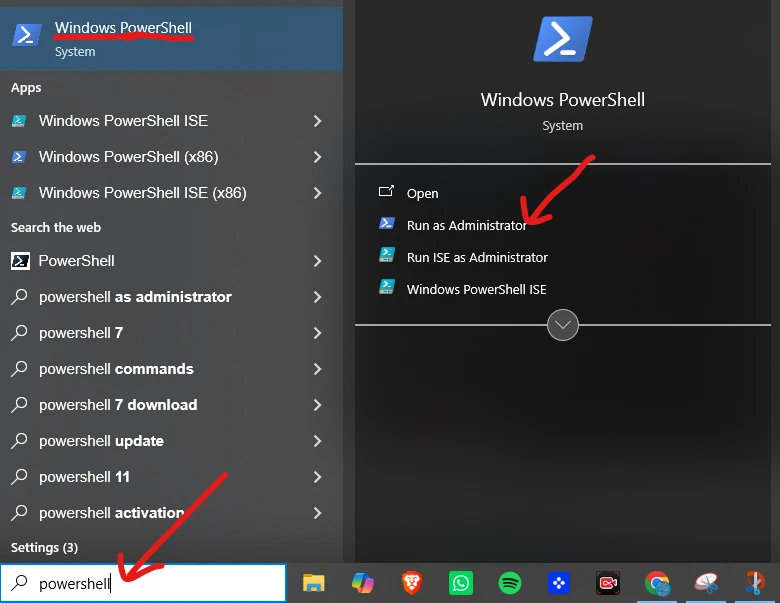Click the PowerShell web result icon
The width and height of the screenshot is (780, 603).
point(20,261)
